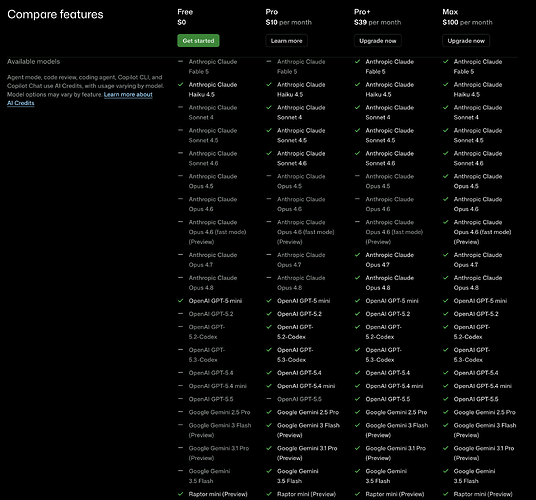
Task: Click the green Get started button
Action: tap(198, 41)
